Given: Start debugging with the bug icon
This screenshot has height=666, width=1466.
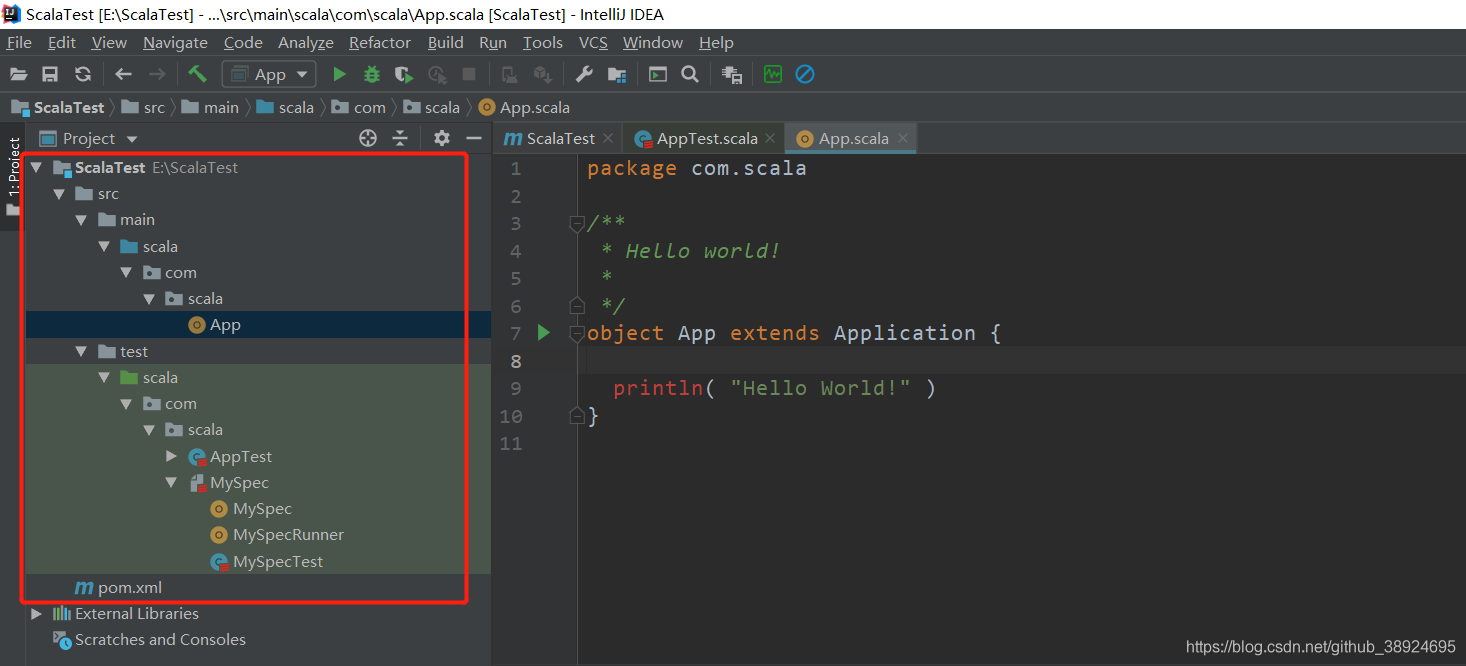Looking at the screenshot, I should (372, 74).
